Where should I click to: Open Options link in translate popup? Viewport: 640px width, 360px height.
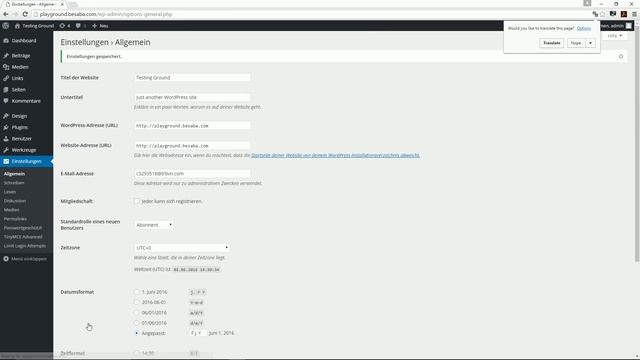[584, 28]
